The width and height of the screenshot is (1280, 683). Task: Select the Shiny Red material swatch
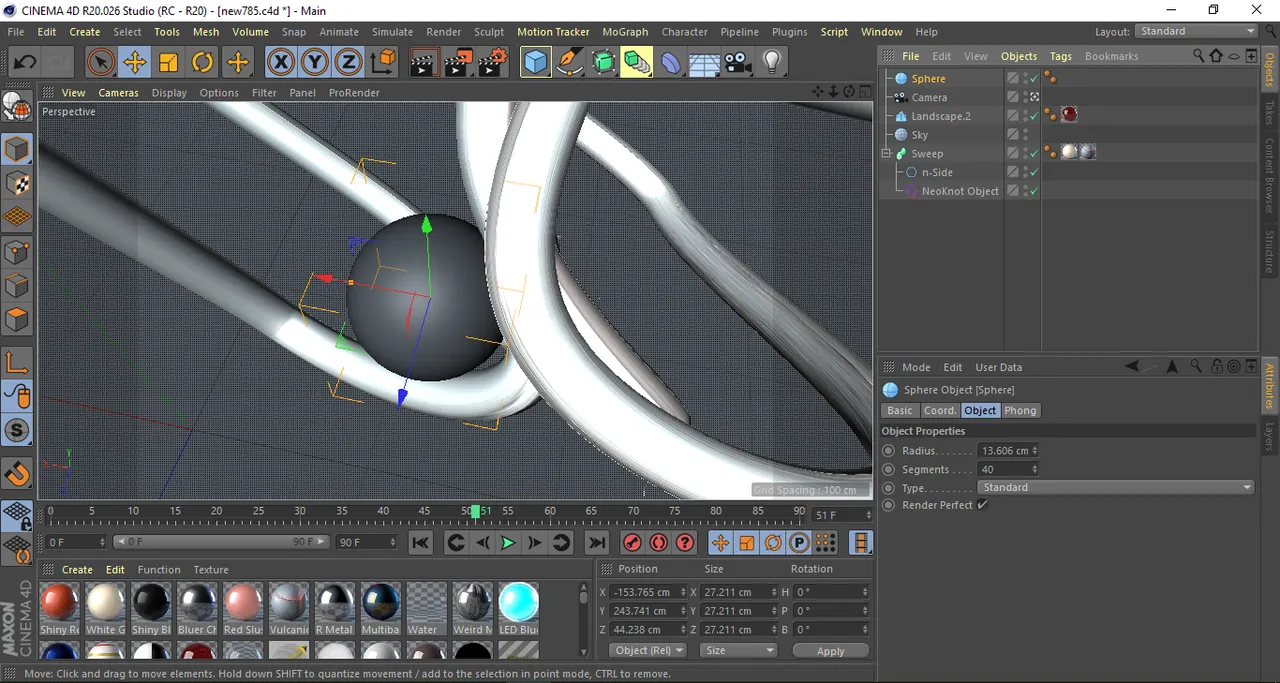pyautogui.click(x=60, y=608)
